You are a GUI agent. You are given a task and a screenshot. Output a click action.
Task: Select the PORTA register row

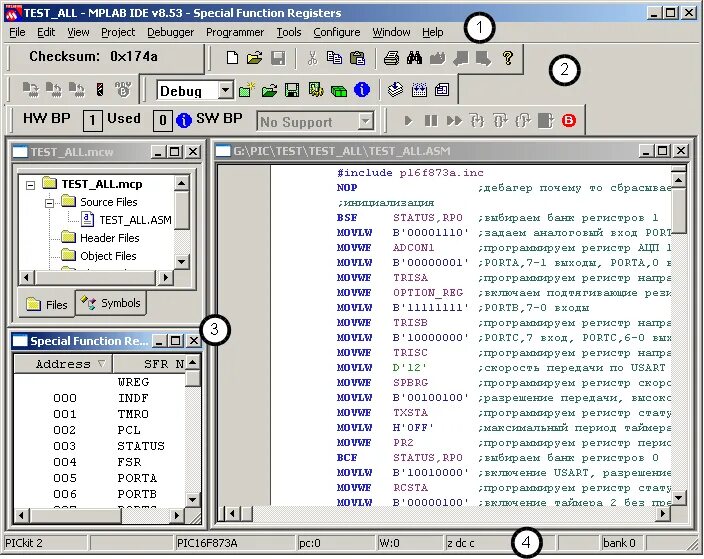tap(99, 478)
